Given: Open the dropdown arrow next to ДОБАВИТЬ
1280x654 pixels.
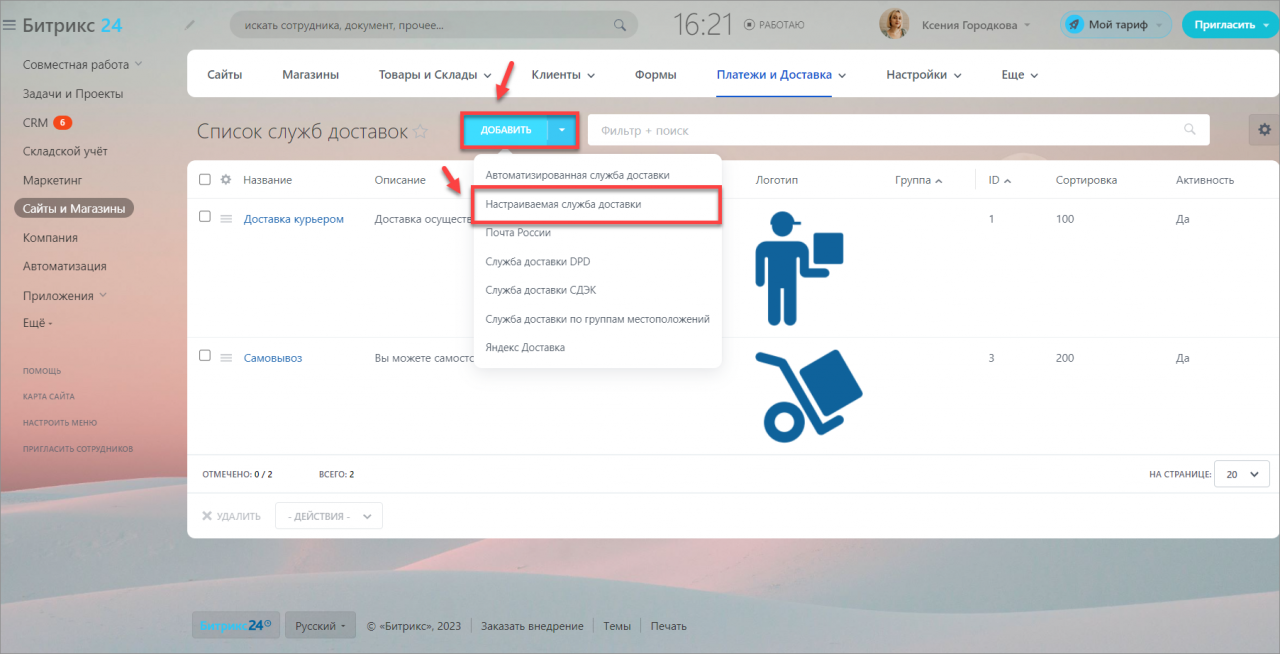Looking at the screenshot, I should click(563, 130).
